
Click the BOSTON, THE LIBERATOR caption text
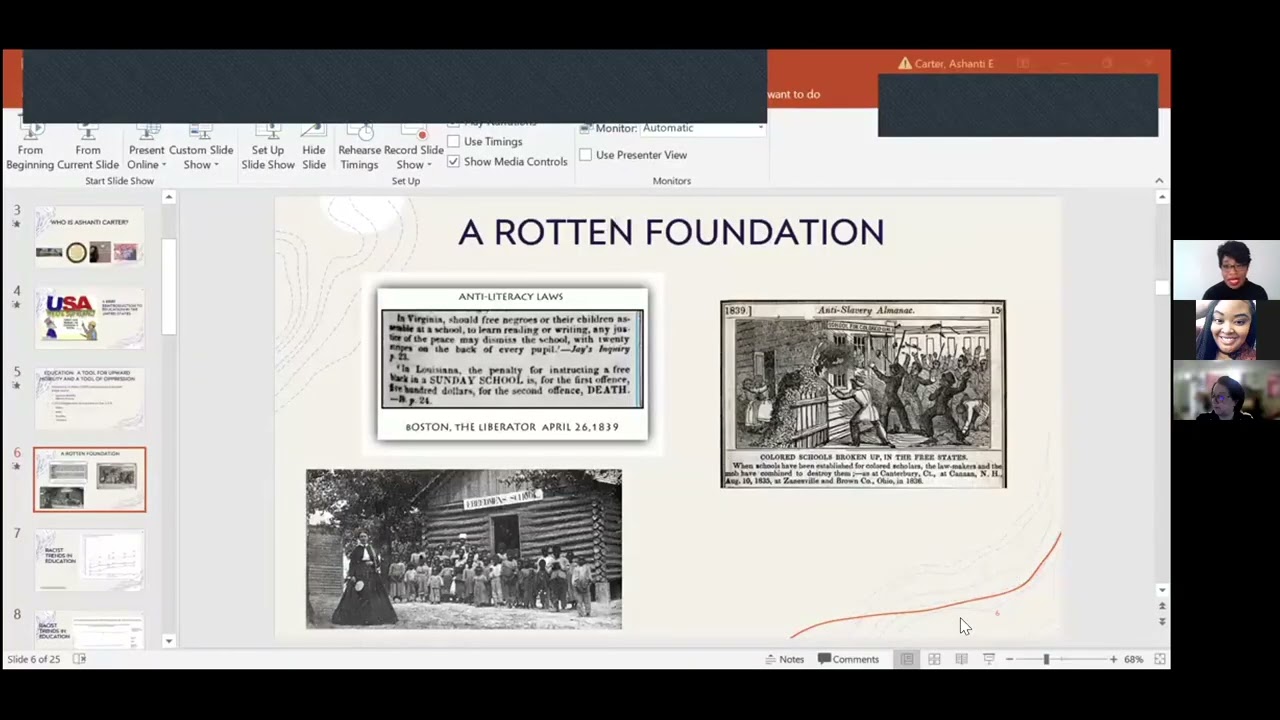[512, 427]
